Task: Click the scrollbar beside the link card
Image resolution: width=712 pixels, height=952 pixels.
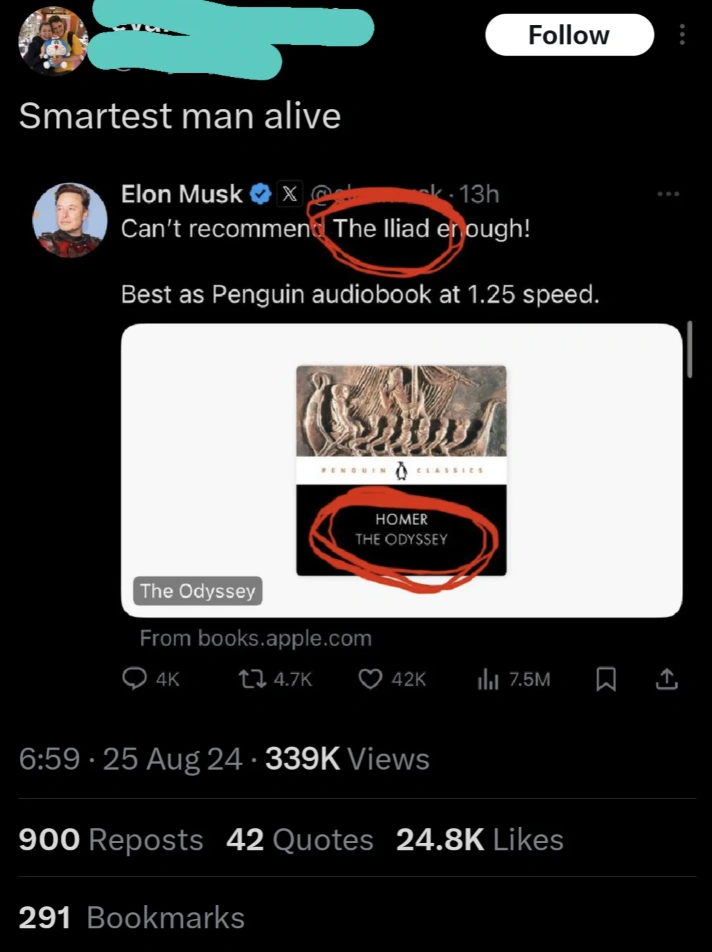Action: coord(690,350)
